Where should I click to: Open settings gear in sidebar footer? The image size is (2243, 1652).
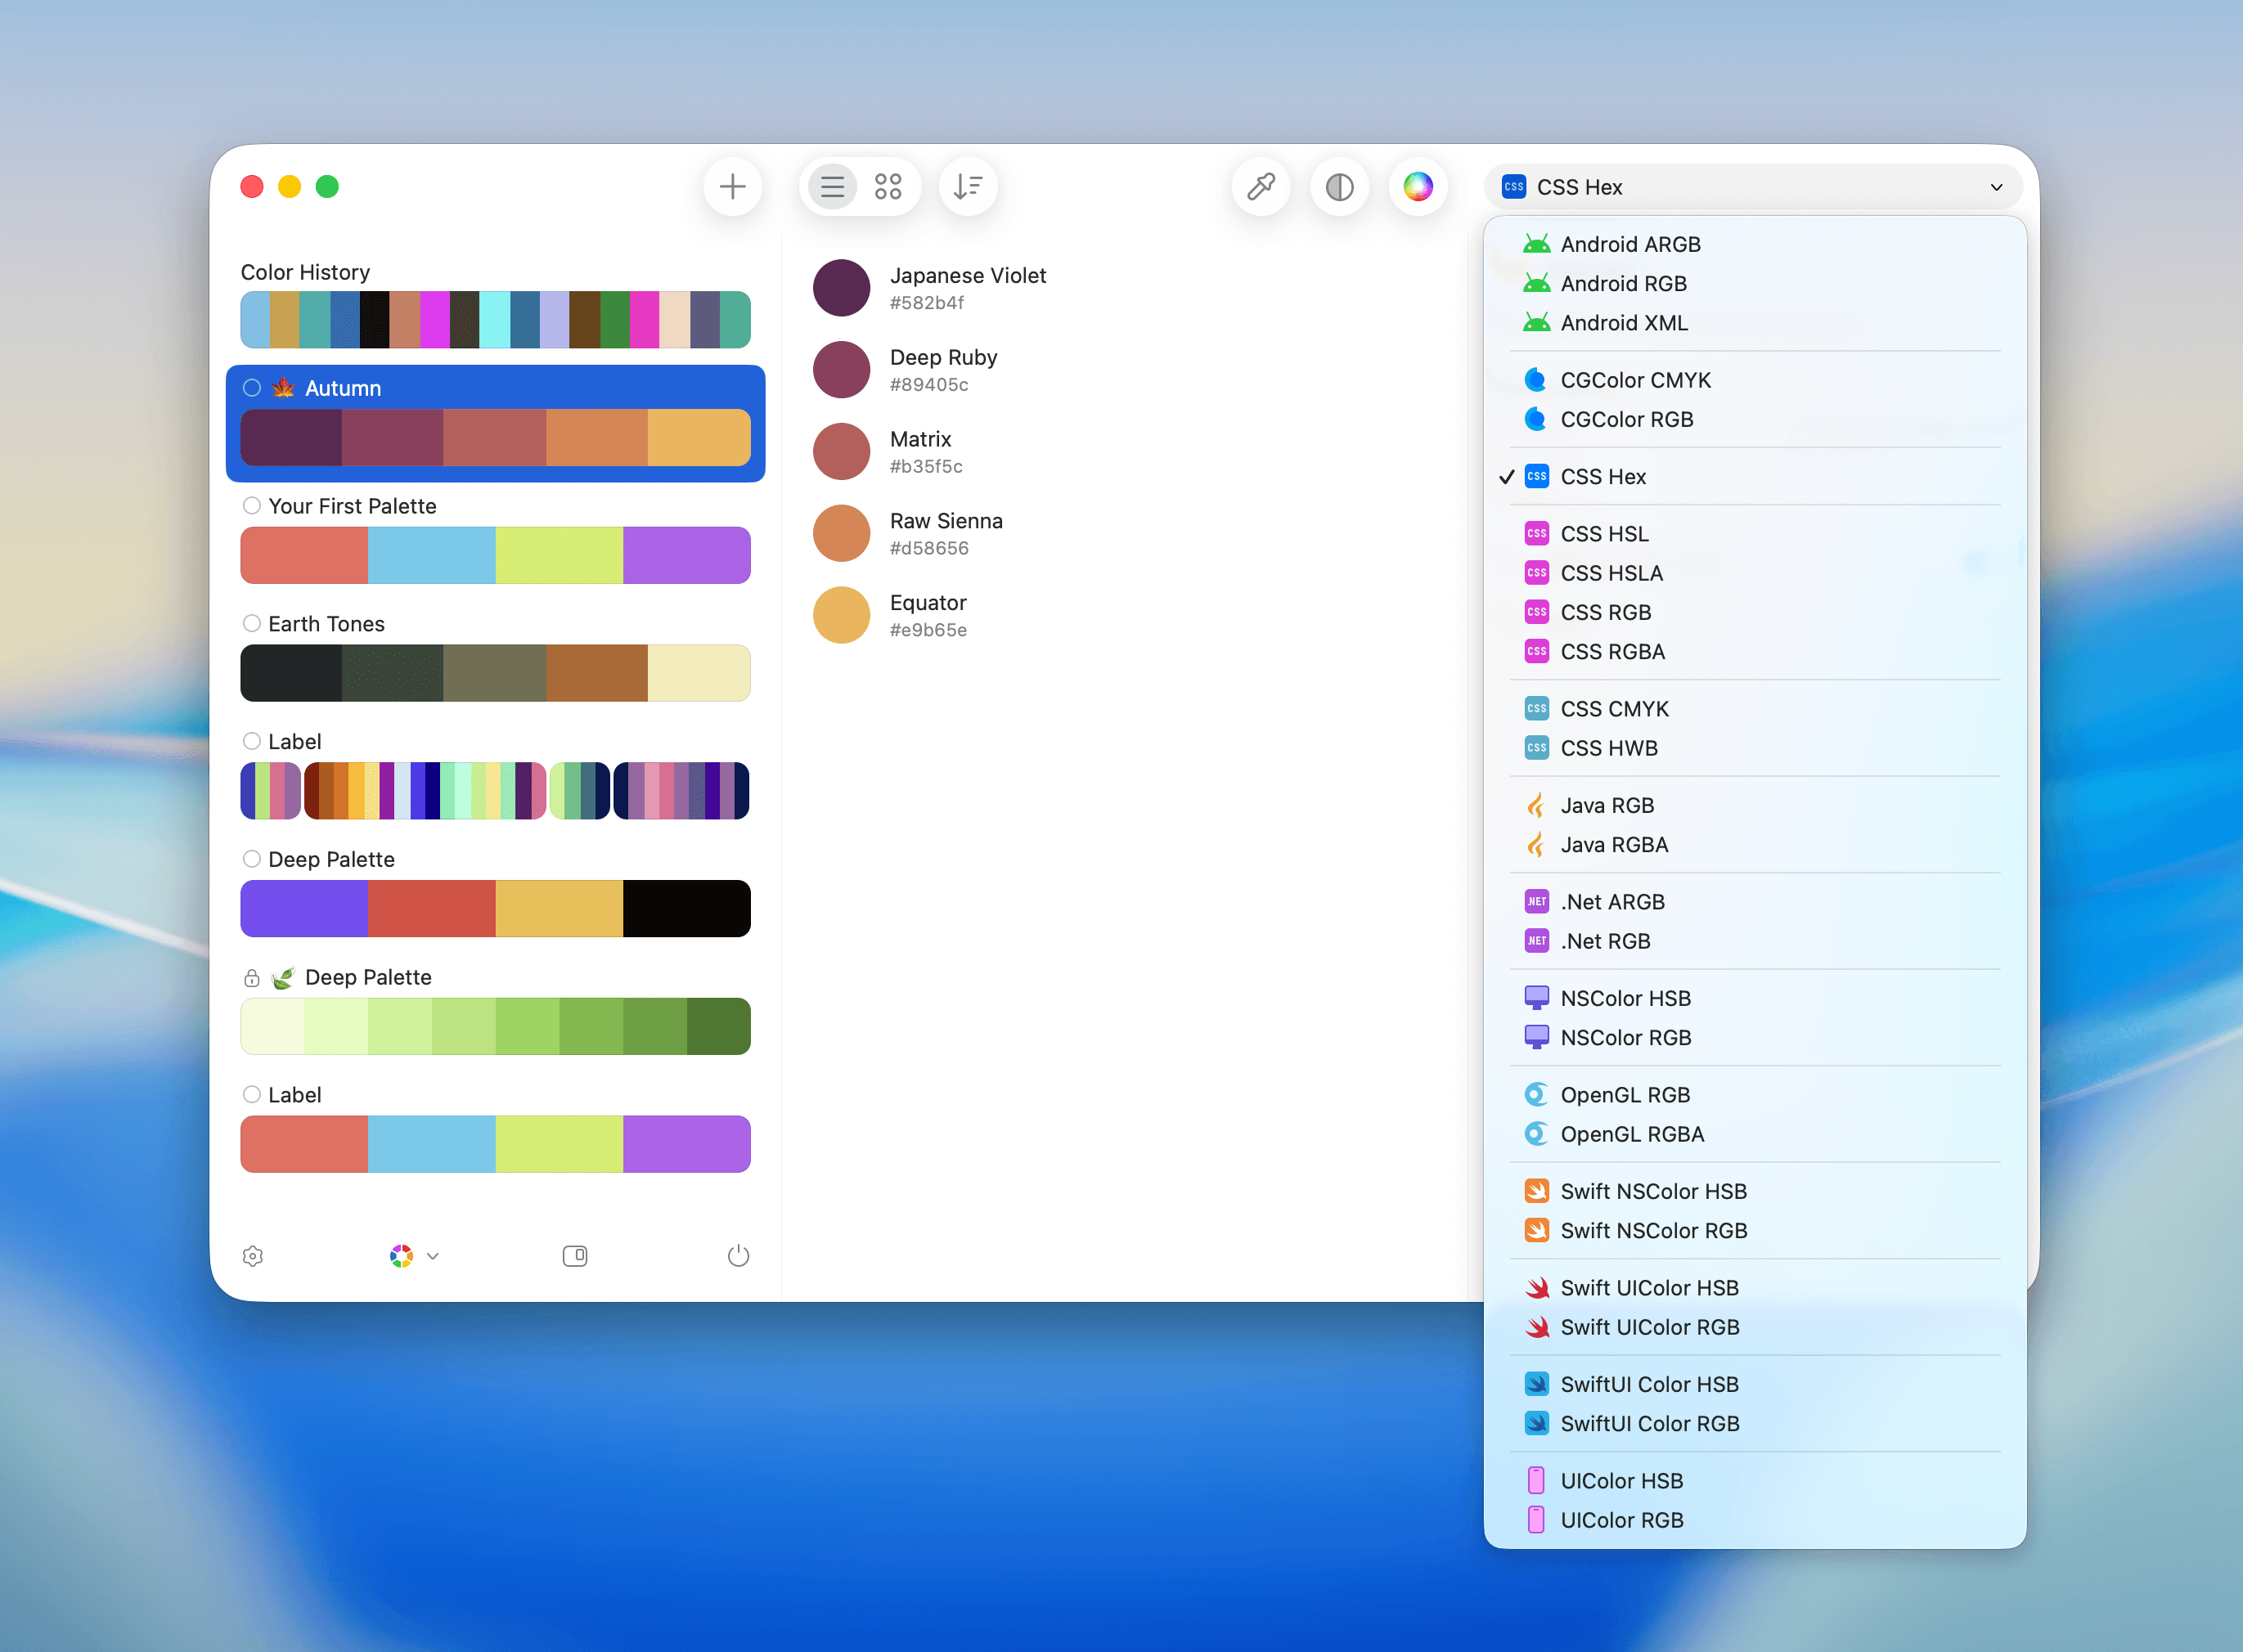[x=253, y=1256]
